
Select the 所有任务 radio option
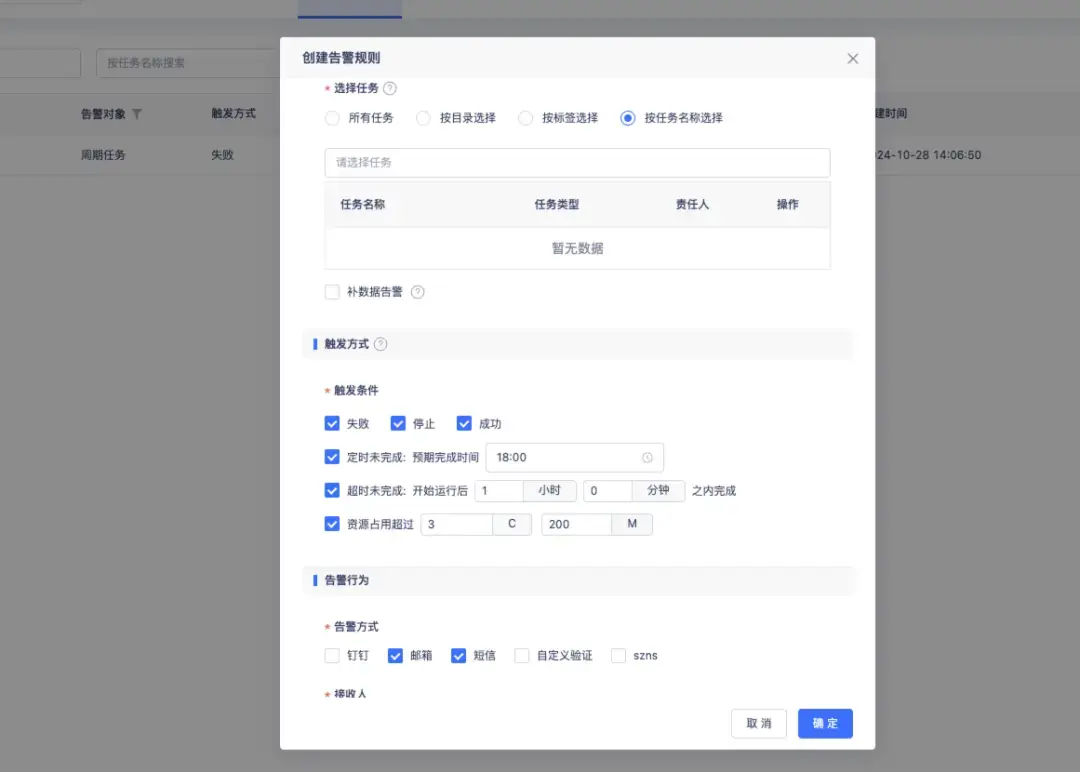332,118
